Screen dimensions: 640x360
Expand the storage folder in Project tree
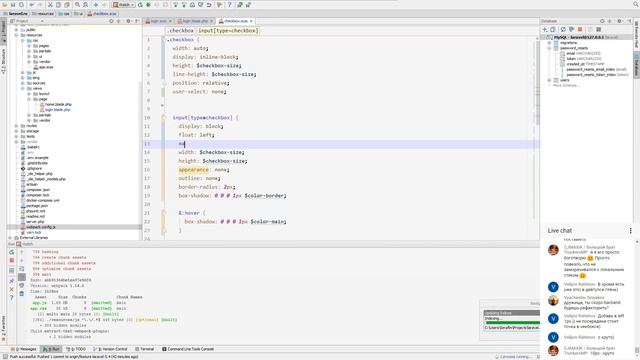[x=16, y=131]
